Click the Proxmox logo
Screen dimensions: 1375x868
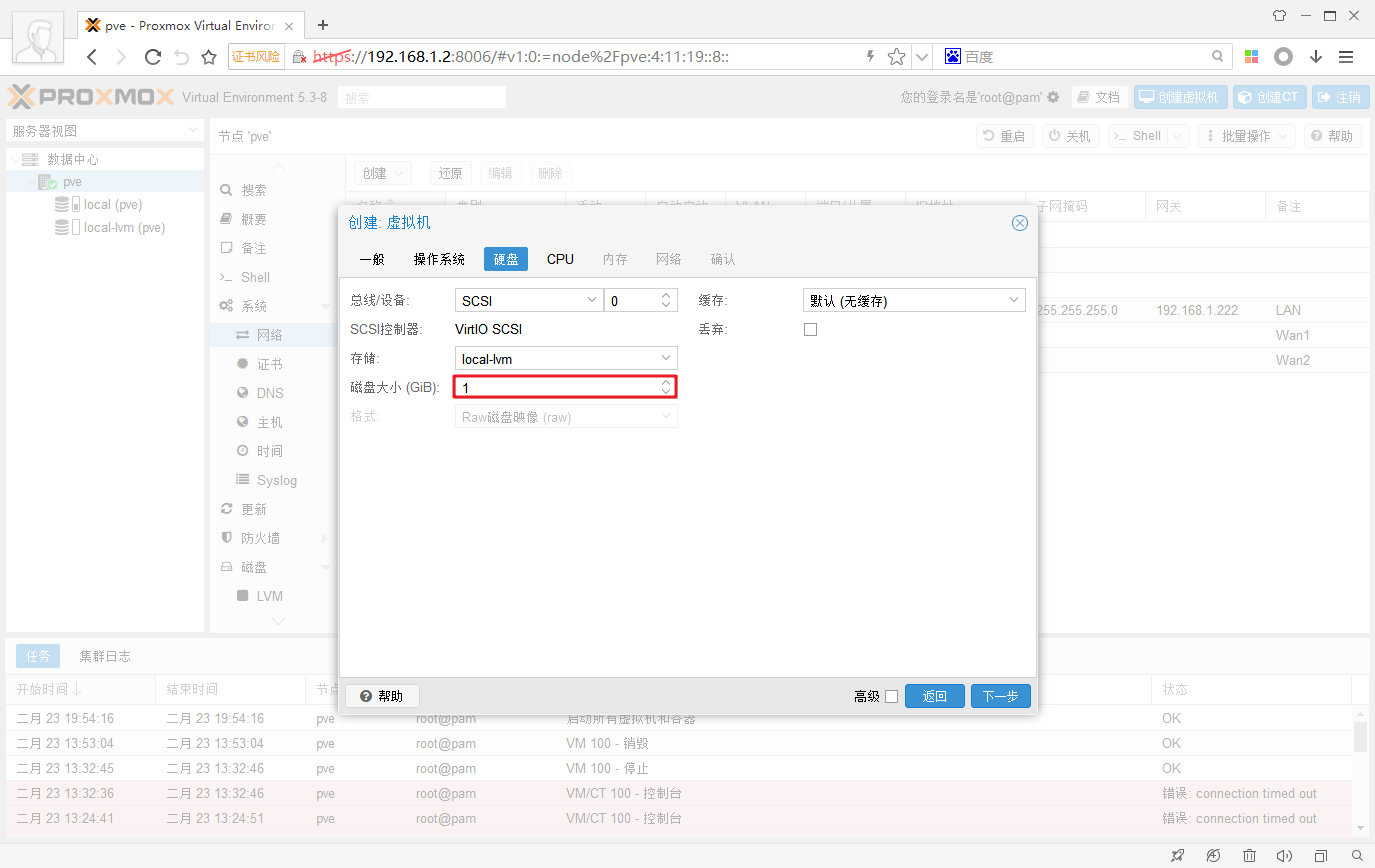pyautogui.click(x=91, y=97)
